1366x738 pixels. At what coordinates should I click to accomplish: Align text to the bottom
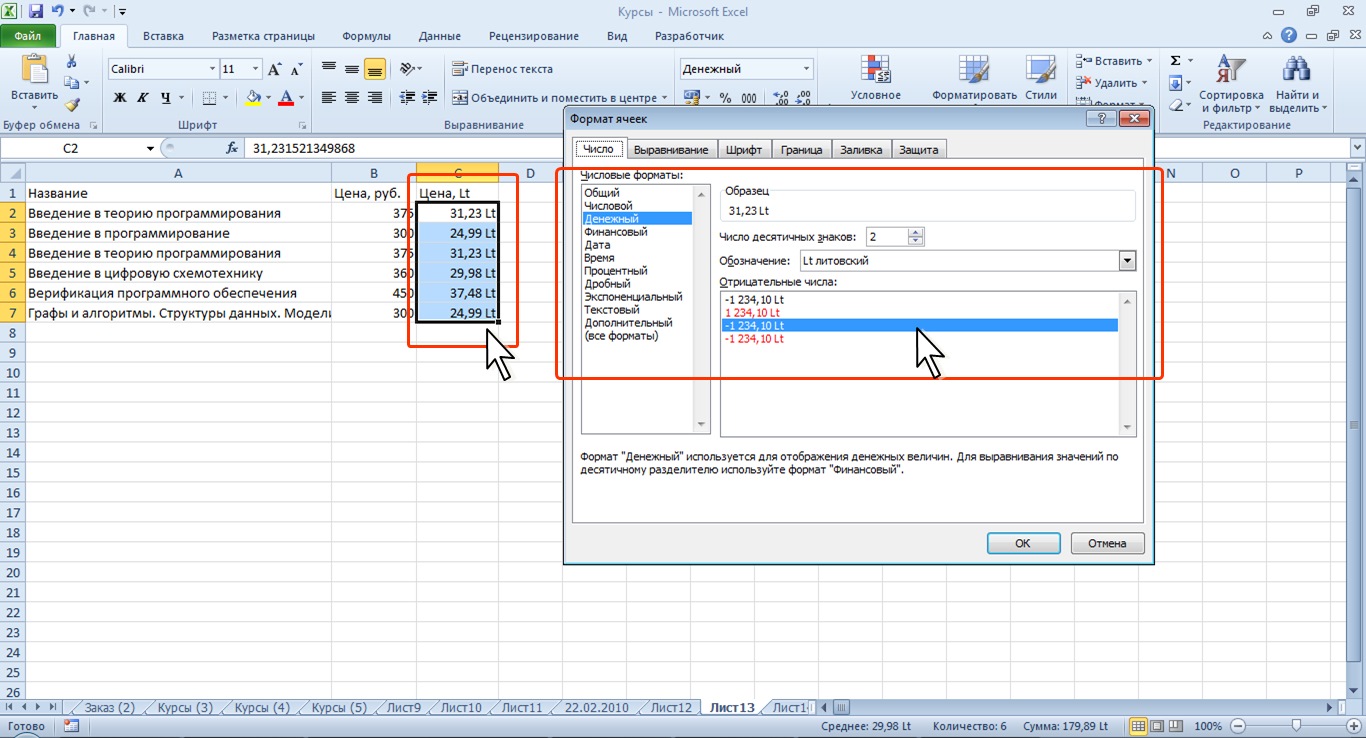click(375, 69)
